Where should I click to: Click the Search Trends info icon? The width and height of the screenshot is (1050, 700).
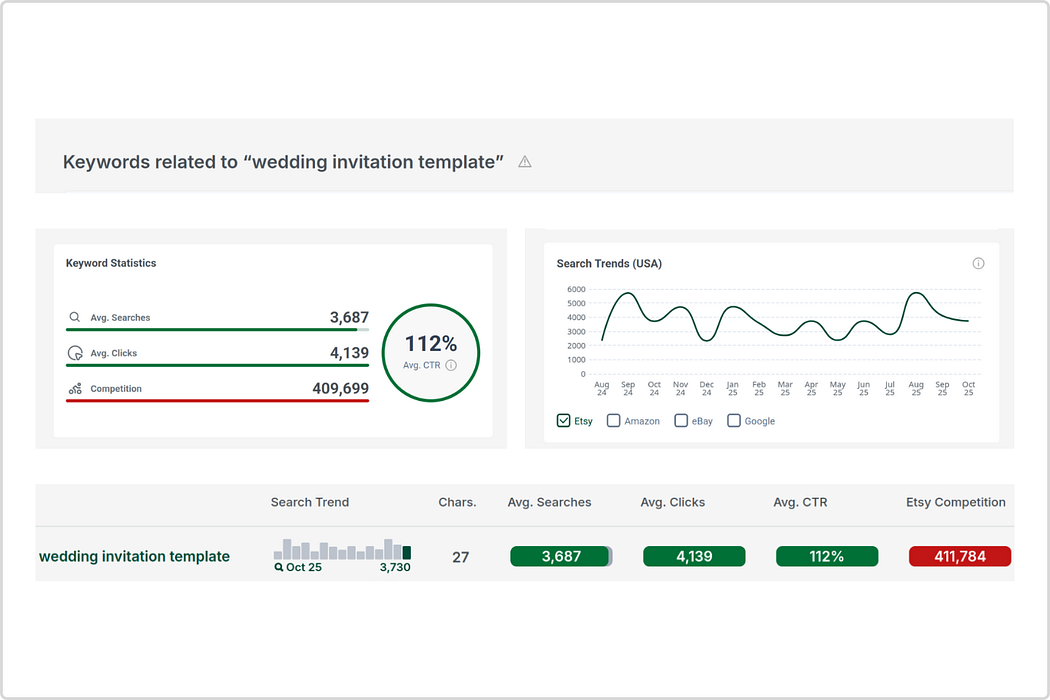pyautogui.click(x=978, y=263)
